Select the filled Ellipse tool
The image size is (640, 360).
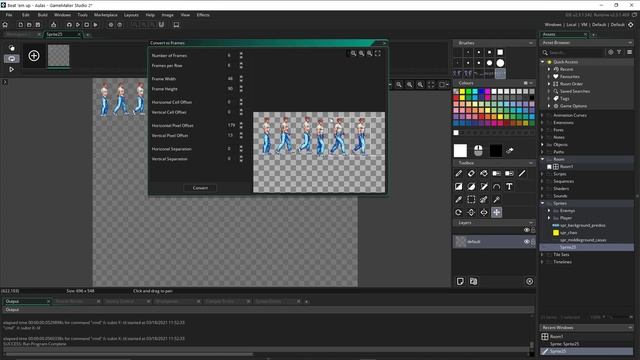(471, 187)
